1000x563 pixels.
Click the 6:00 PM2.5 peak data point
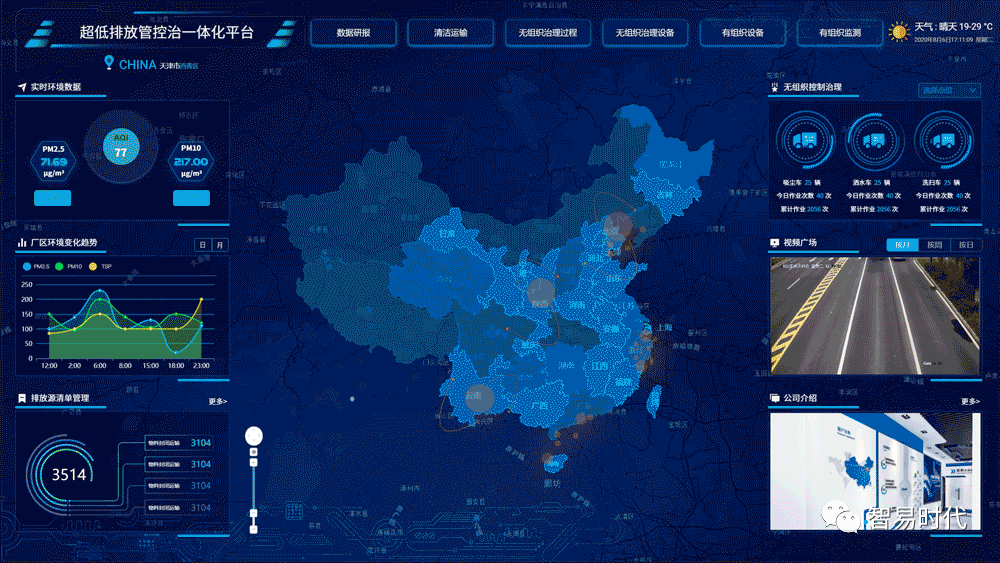(99, 291)
